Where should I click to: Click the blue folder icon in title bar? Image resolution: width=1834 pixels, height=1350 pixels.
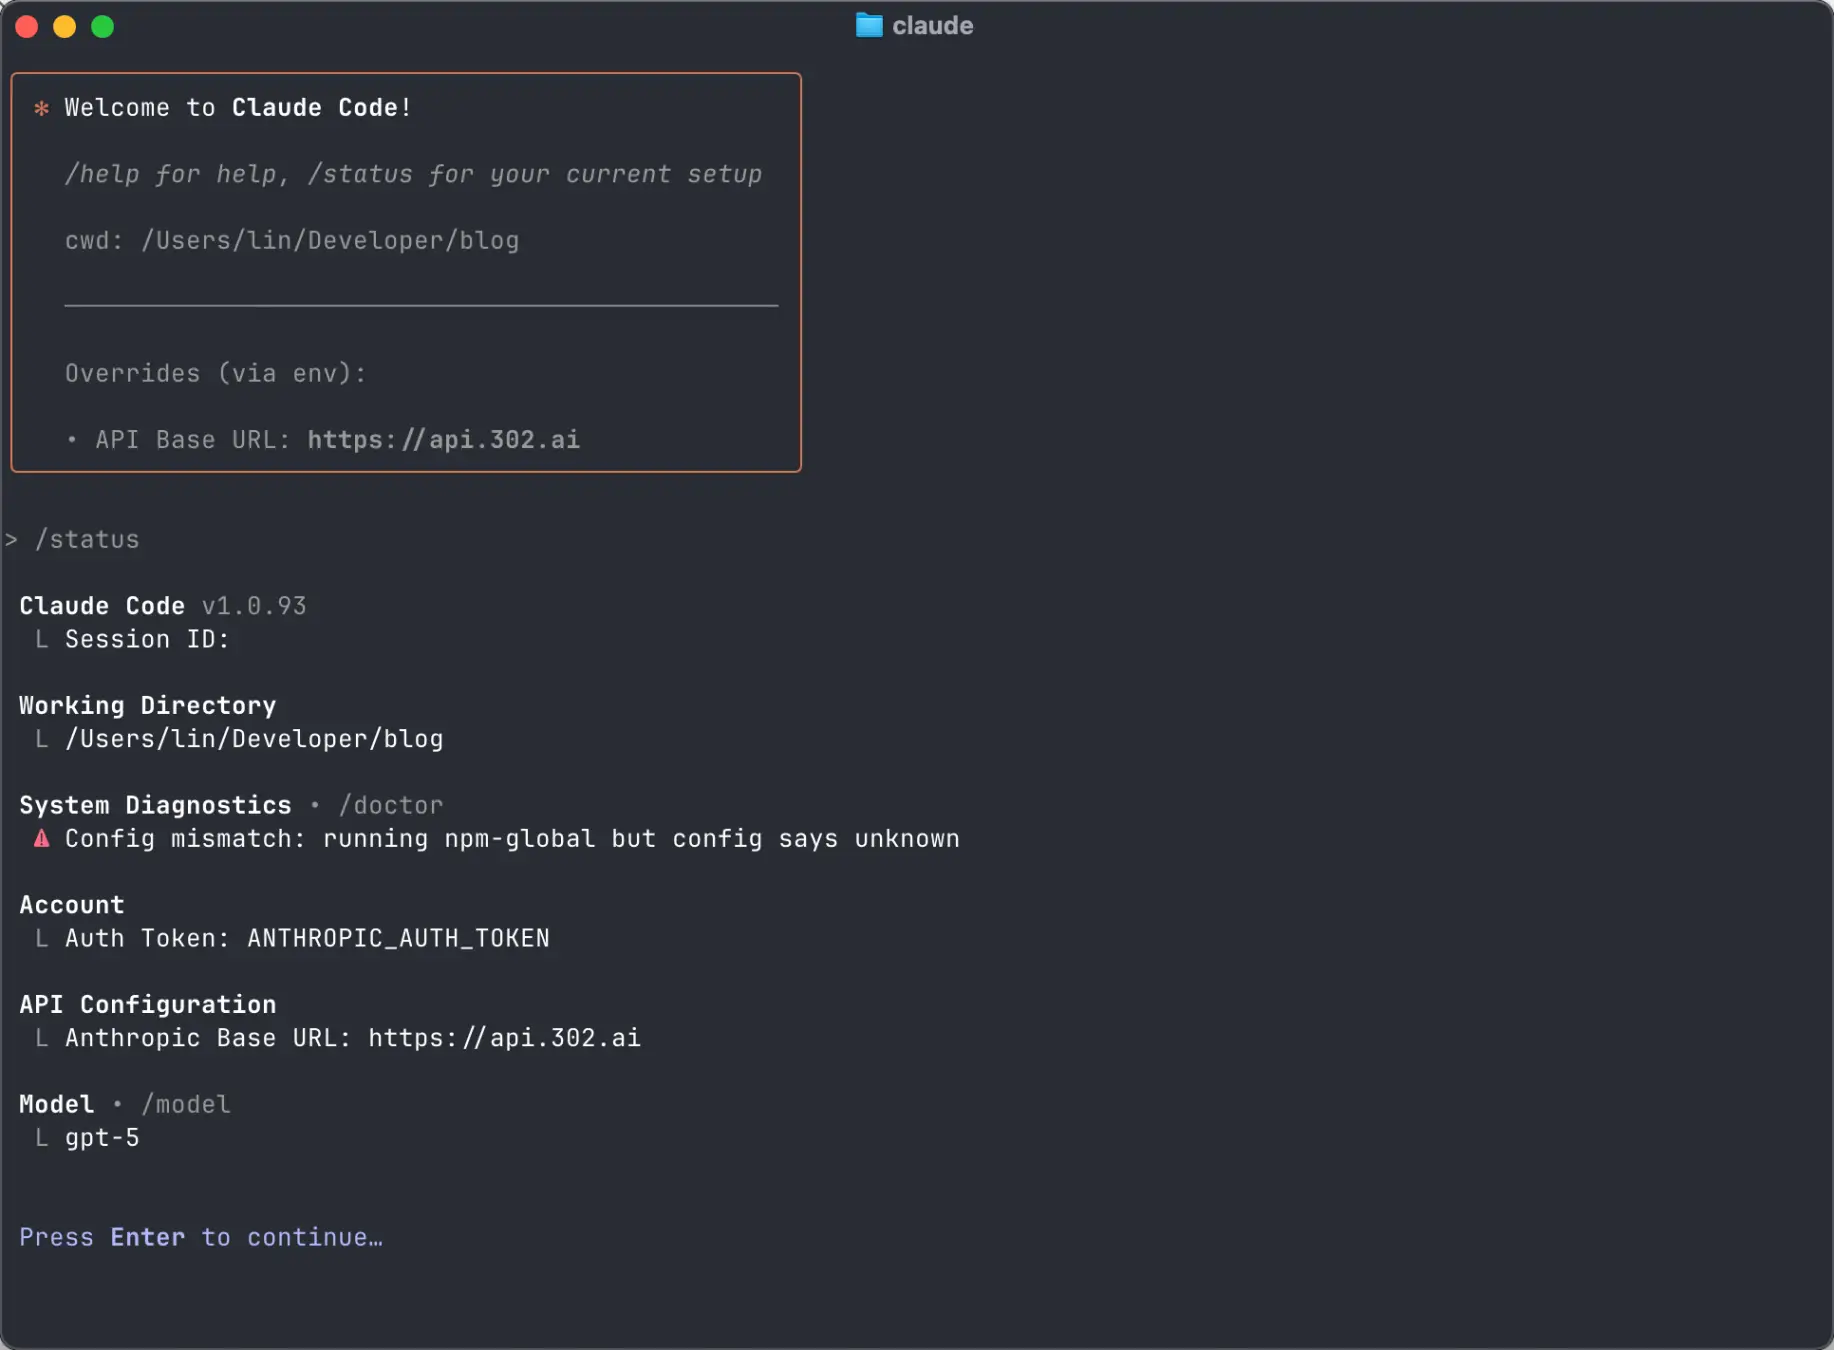[868, 26]
